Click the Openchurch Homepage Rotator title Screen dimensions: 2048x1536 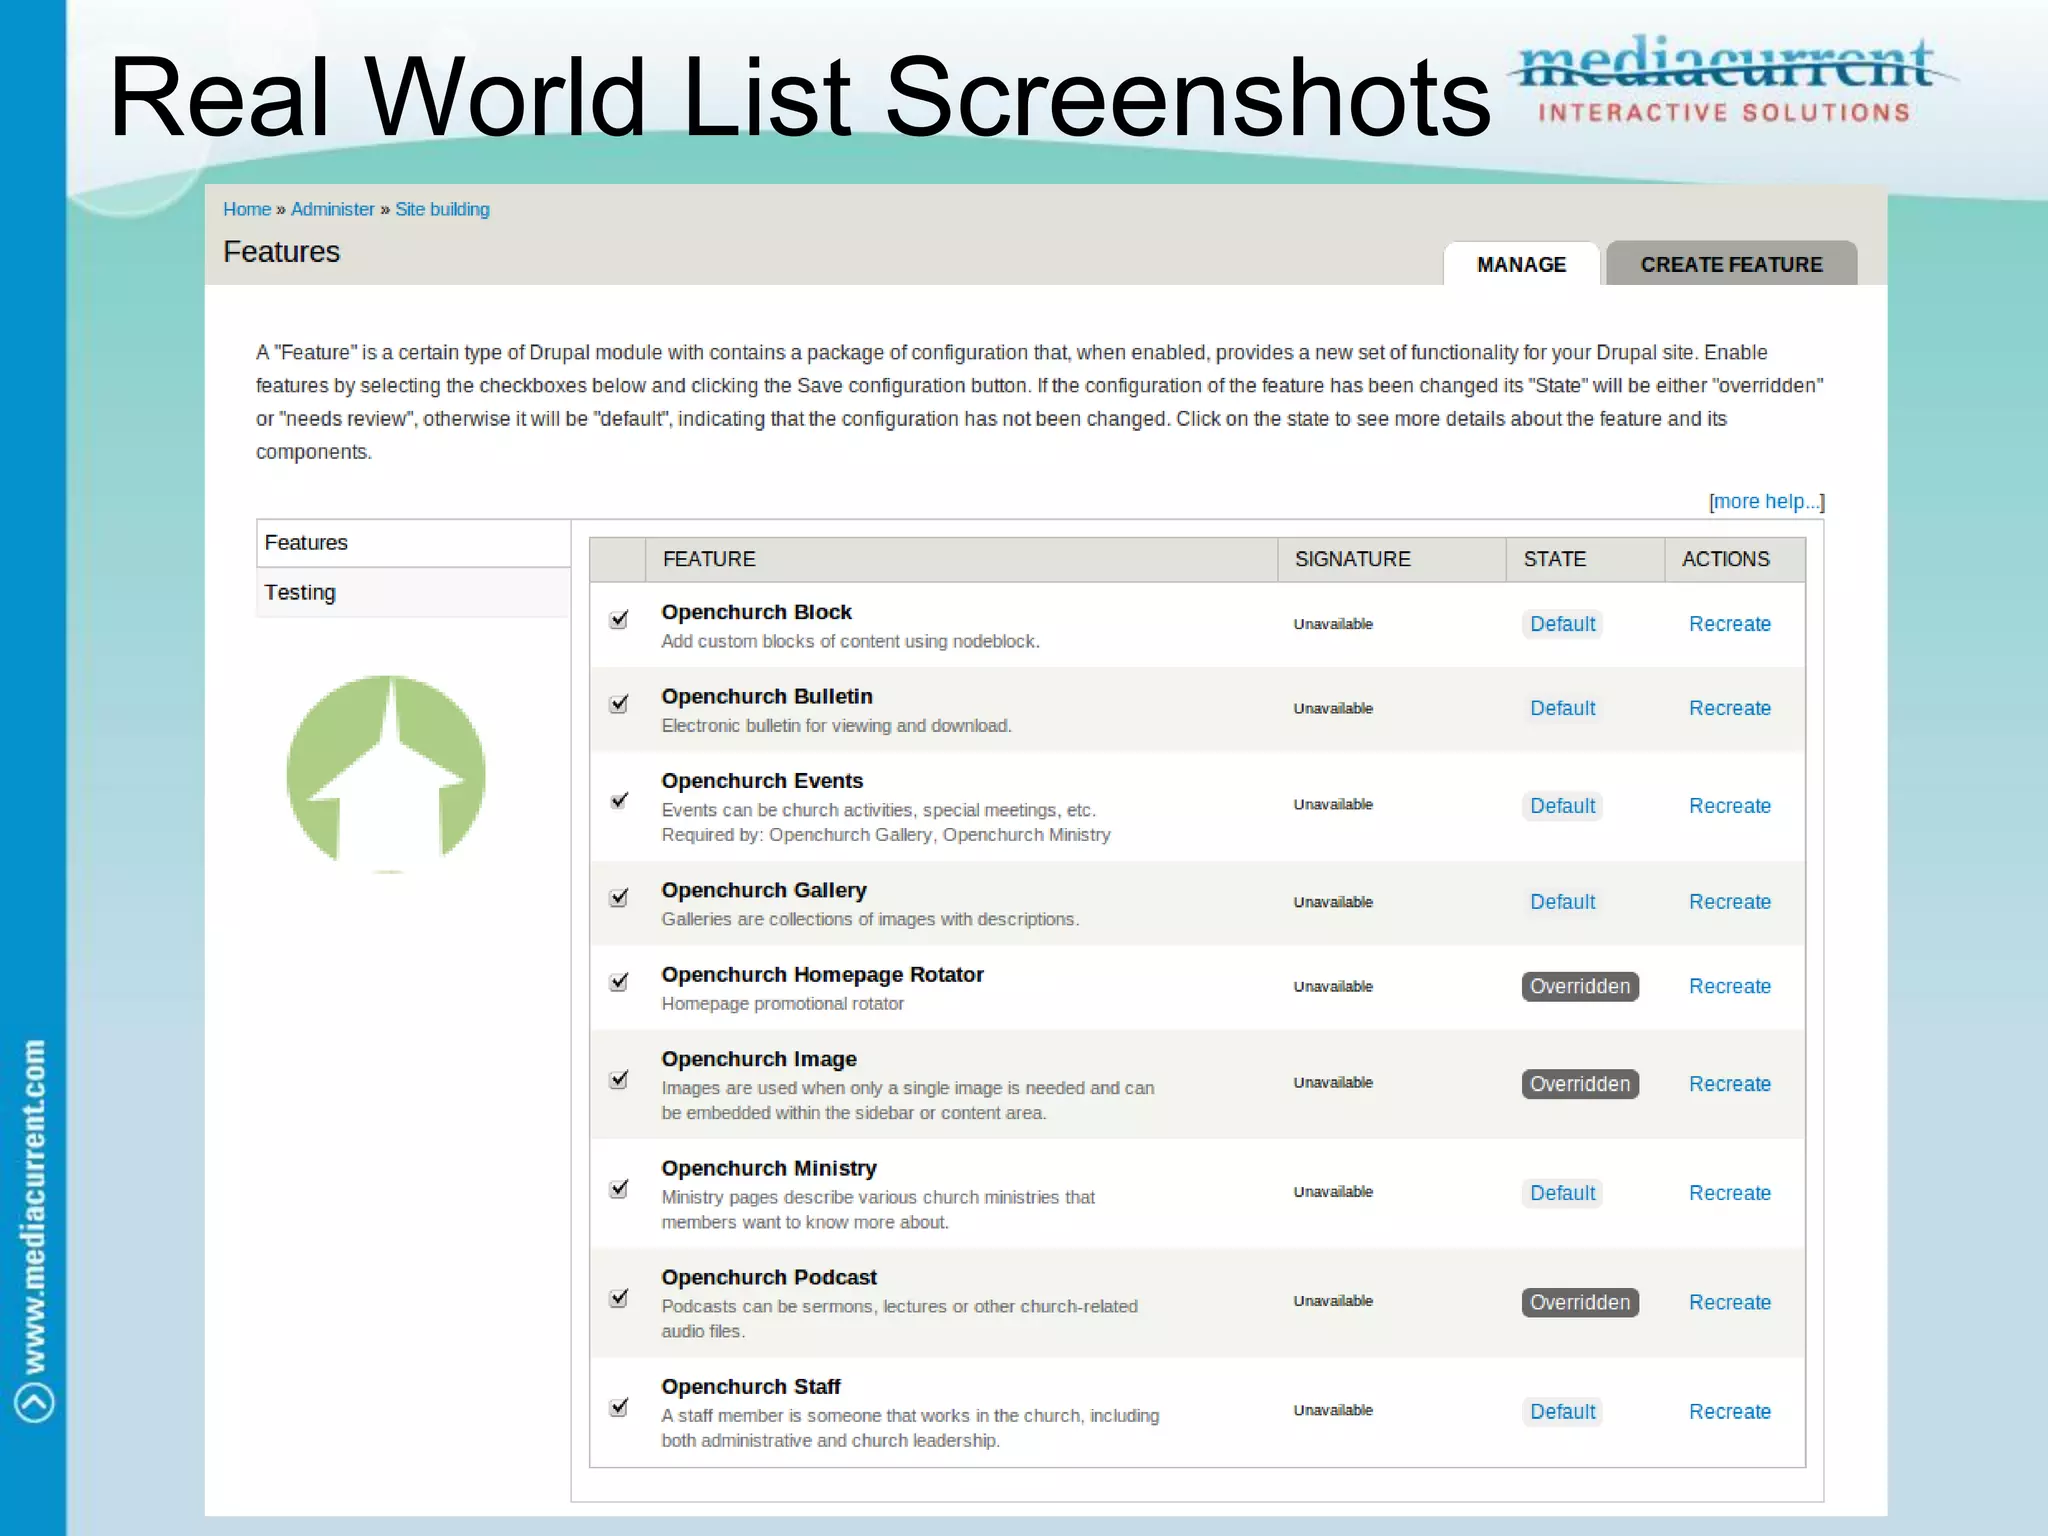pos(822,974)
